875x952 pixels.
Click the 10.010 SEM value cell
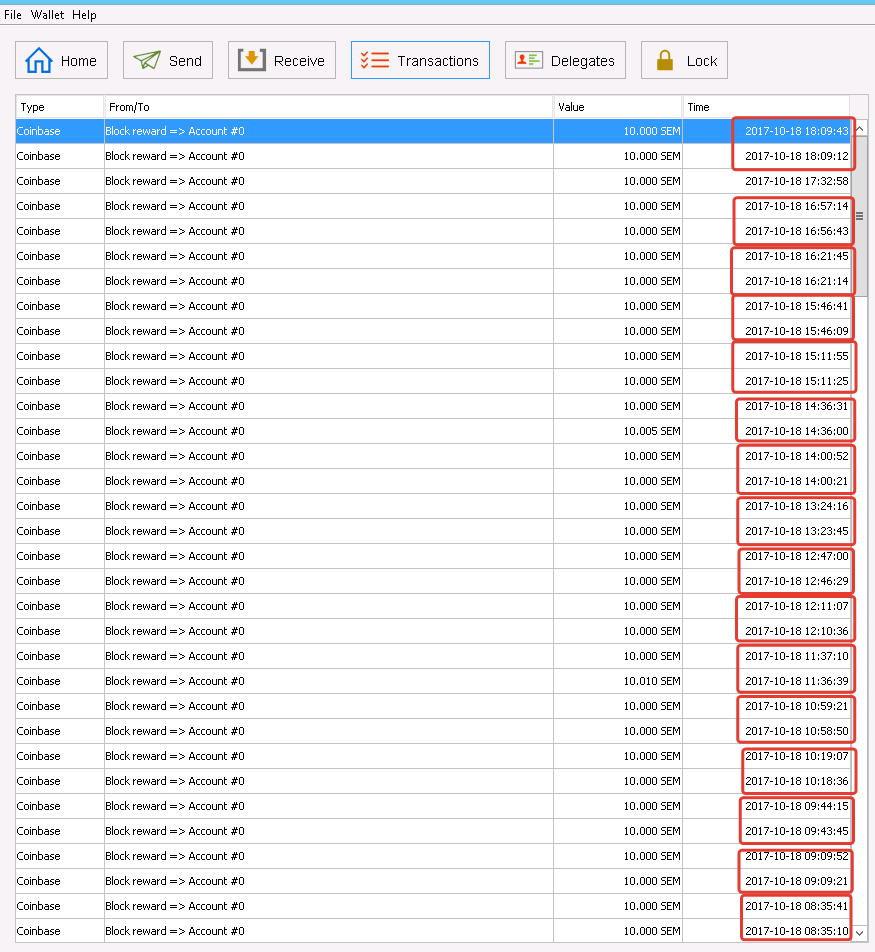pyautogui.click(x=618, y=681)
